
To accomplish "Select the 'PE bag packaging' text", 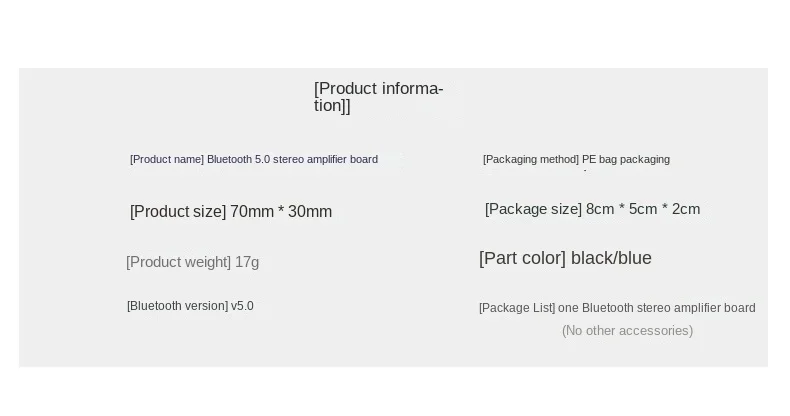I will pyautogui.click(x=626, y=160).
